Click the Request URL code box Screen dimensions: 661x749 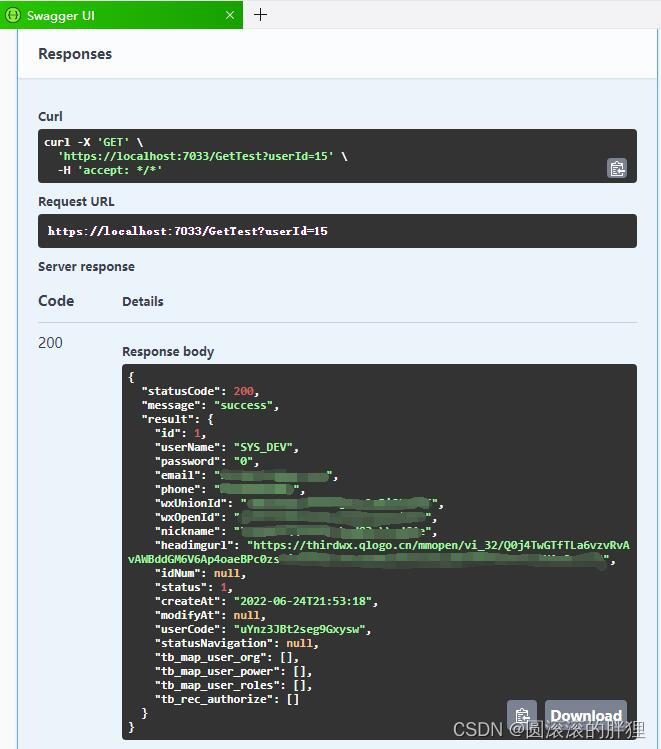click(337, 231)
